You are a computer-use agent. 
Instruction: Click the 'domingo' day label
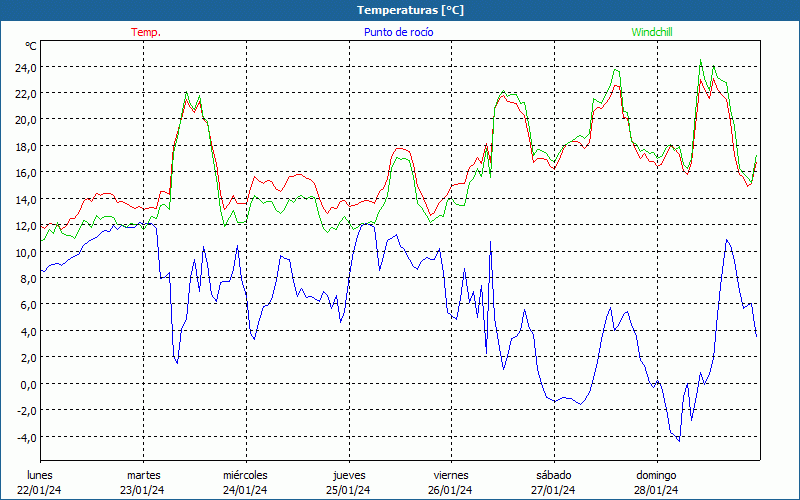point(656,475)
